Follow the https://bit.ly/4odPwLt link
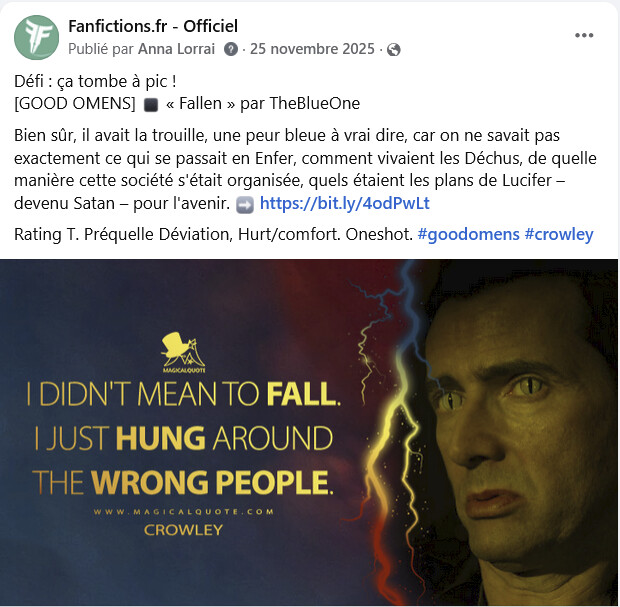 pyautogui.click(x=344, y=203)
